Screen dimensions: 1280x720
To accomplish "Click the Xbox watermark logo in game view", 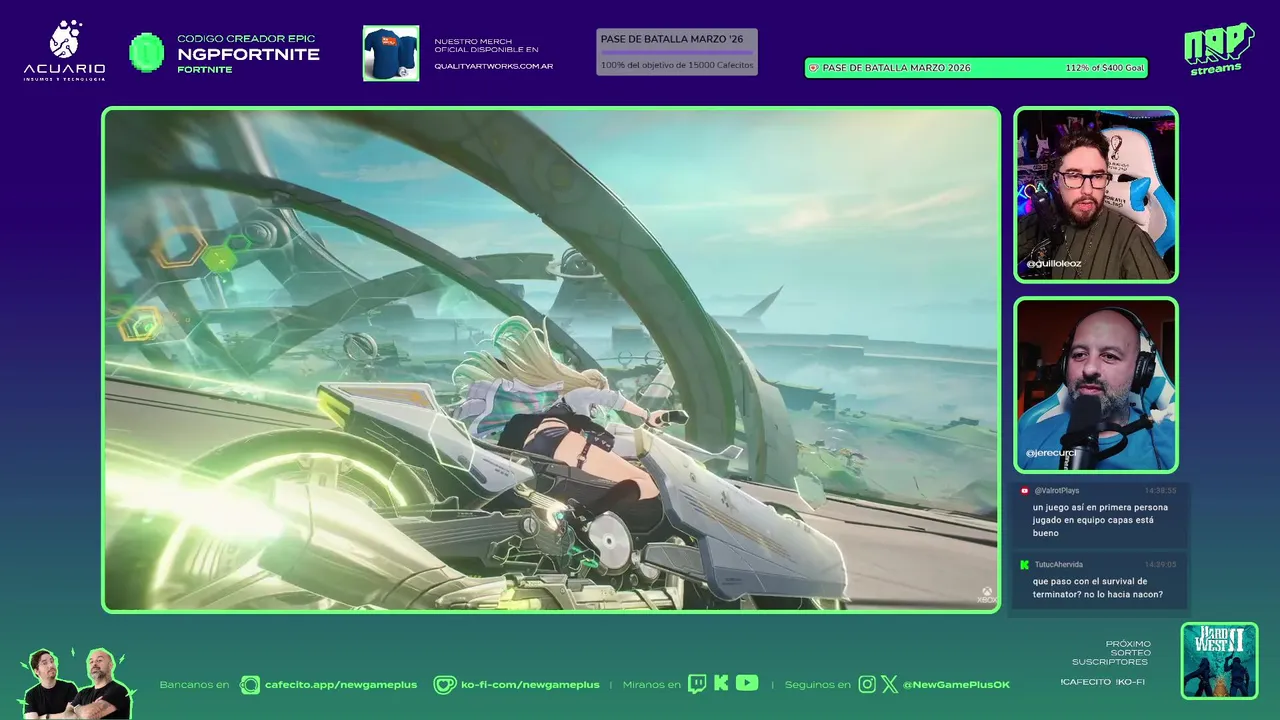I will point(987,594).
